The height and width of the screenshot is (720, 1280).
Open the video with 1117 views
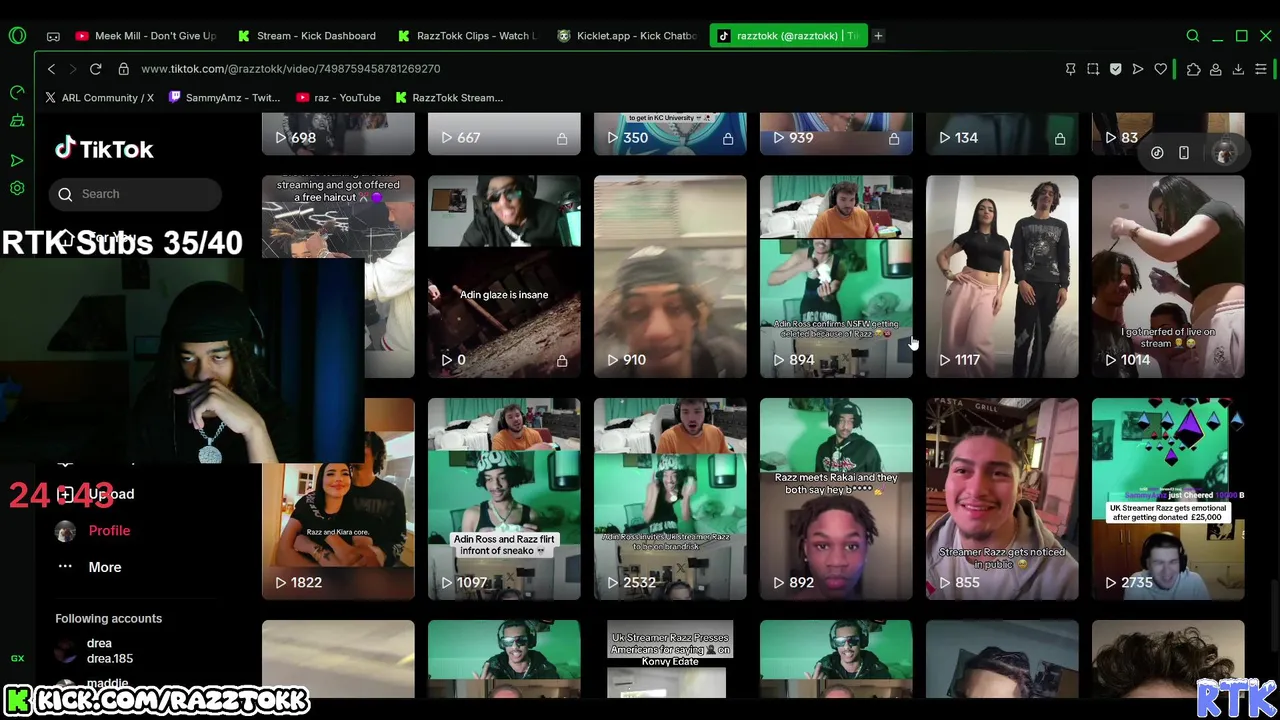[x=1002, y=276]
